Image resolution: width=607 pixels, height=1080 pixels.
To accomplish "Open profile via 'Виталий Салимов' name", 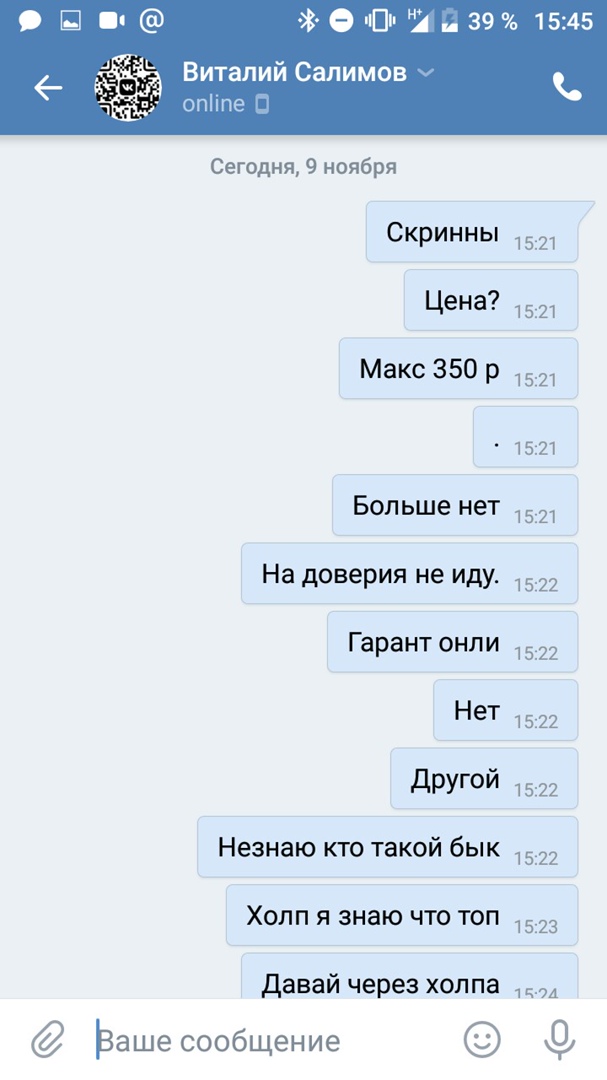I will coord(294,72).
